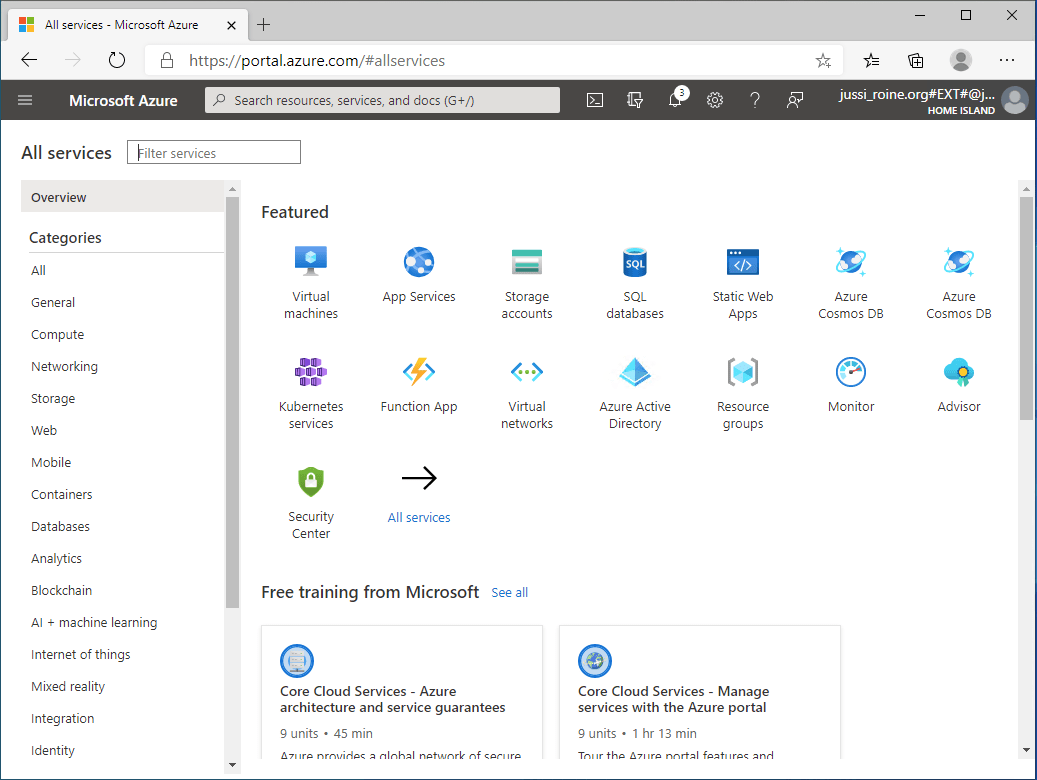View site information lock icon
The width and height of the screenshot is (1037, 780).
click(x=167, y=61)
